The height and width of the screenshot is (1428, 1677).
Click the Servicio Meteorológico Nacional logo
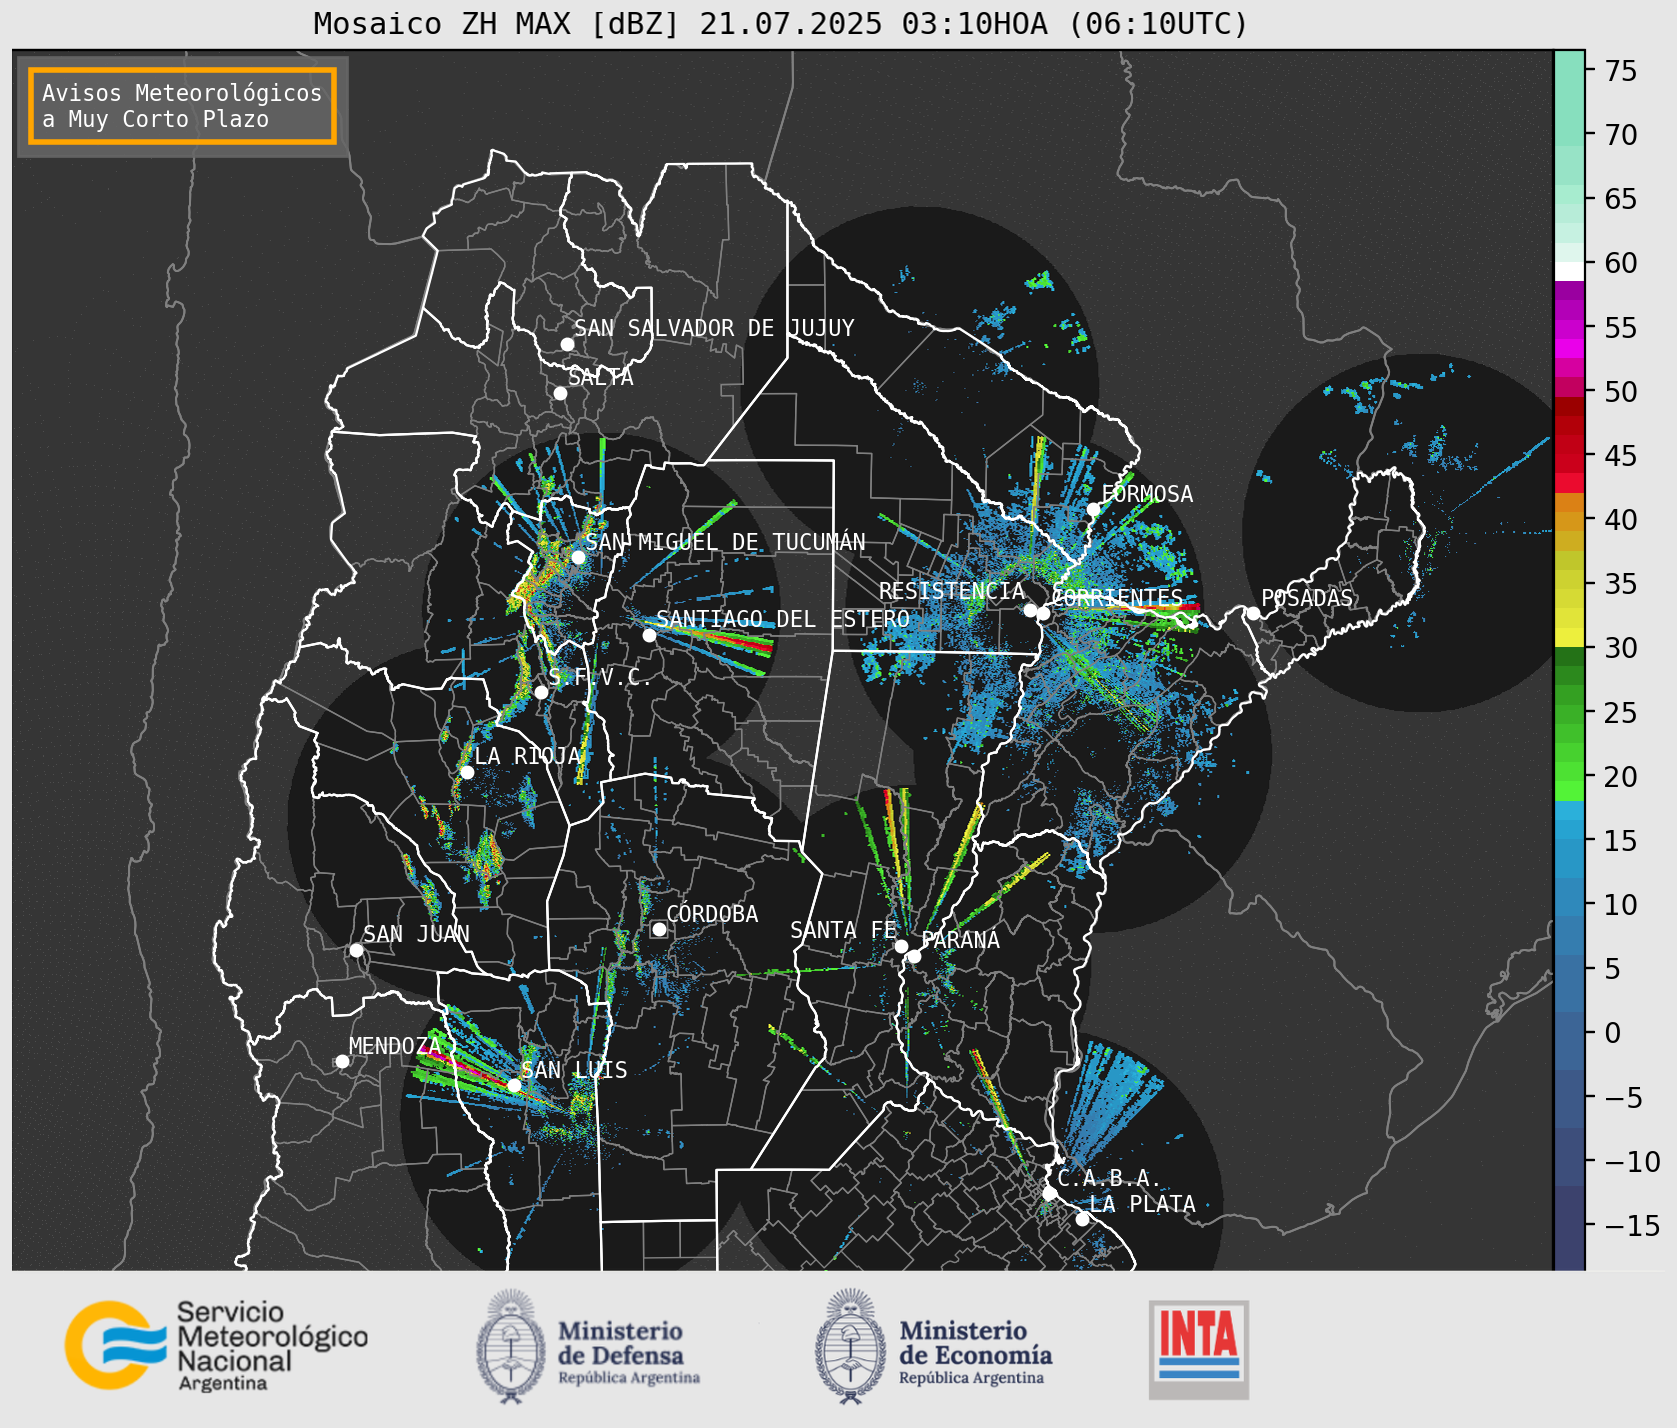[217, 1345]
